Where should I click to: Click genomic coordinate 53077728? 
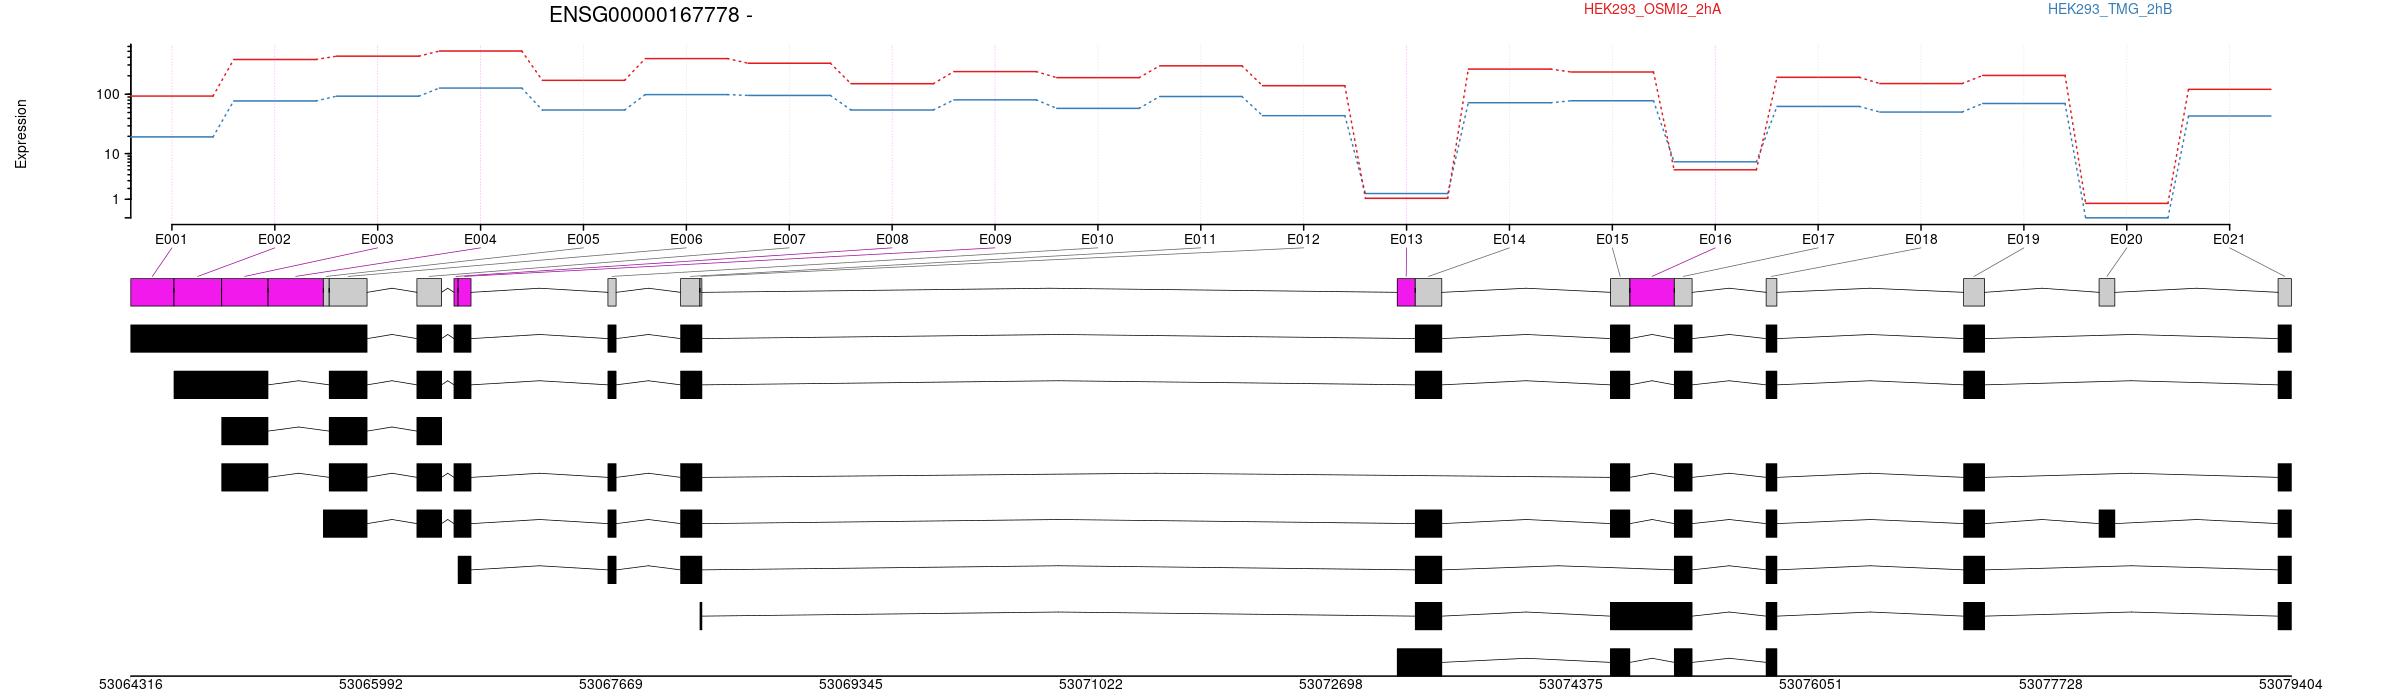click(2051, 685)
